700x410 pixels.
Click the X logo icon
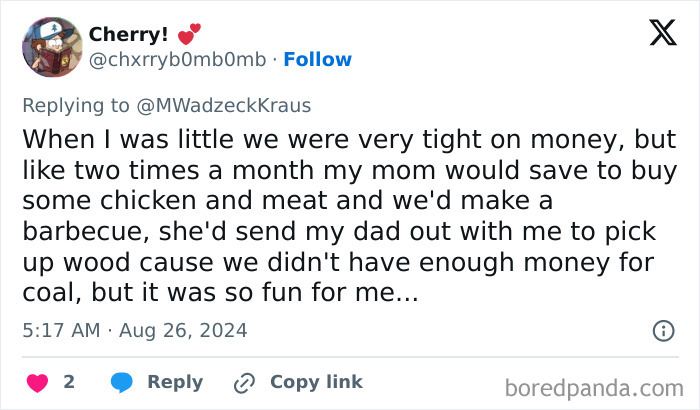point(663,34)
